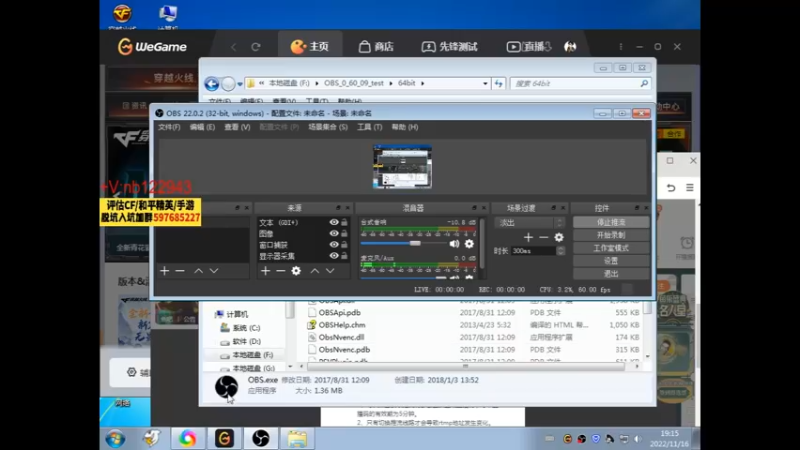The width and height of the screenshot is (800, 450).
Task: Lock the 窗口捕获 source
Action: [x=344, y=245]
